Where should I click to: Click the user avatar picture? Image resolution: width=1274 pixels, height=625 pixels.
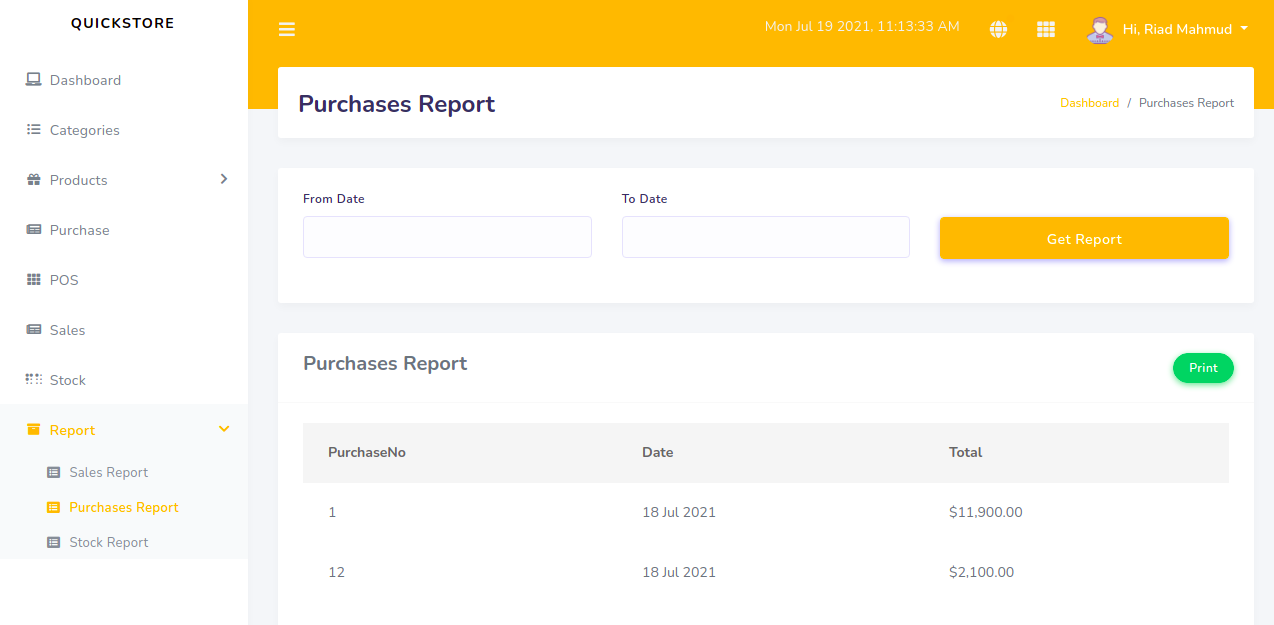tap(1099, 29)
